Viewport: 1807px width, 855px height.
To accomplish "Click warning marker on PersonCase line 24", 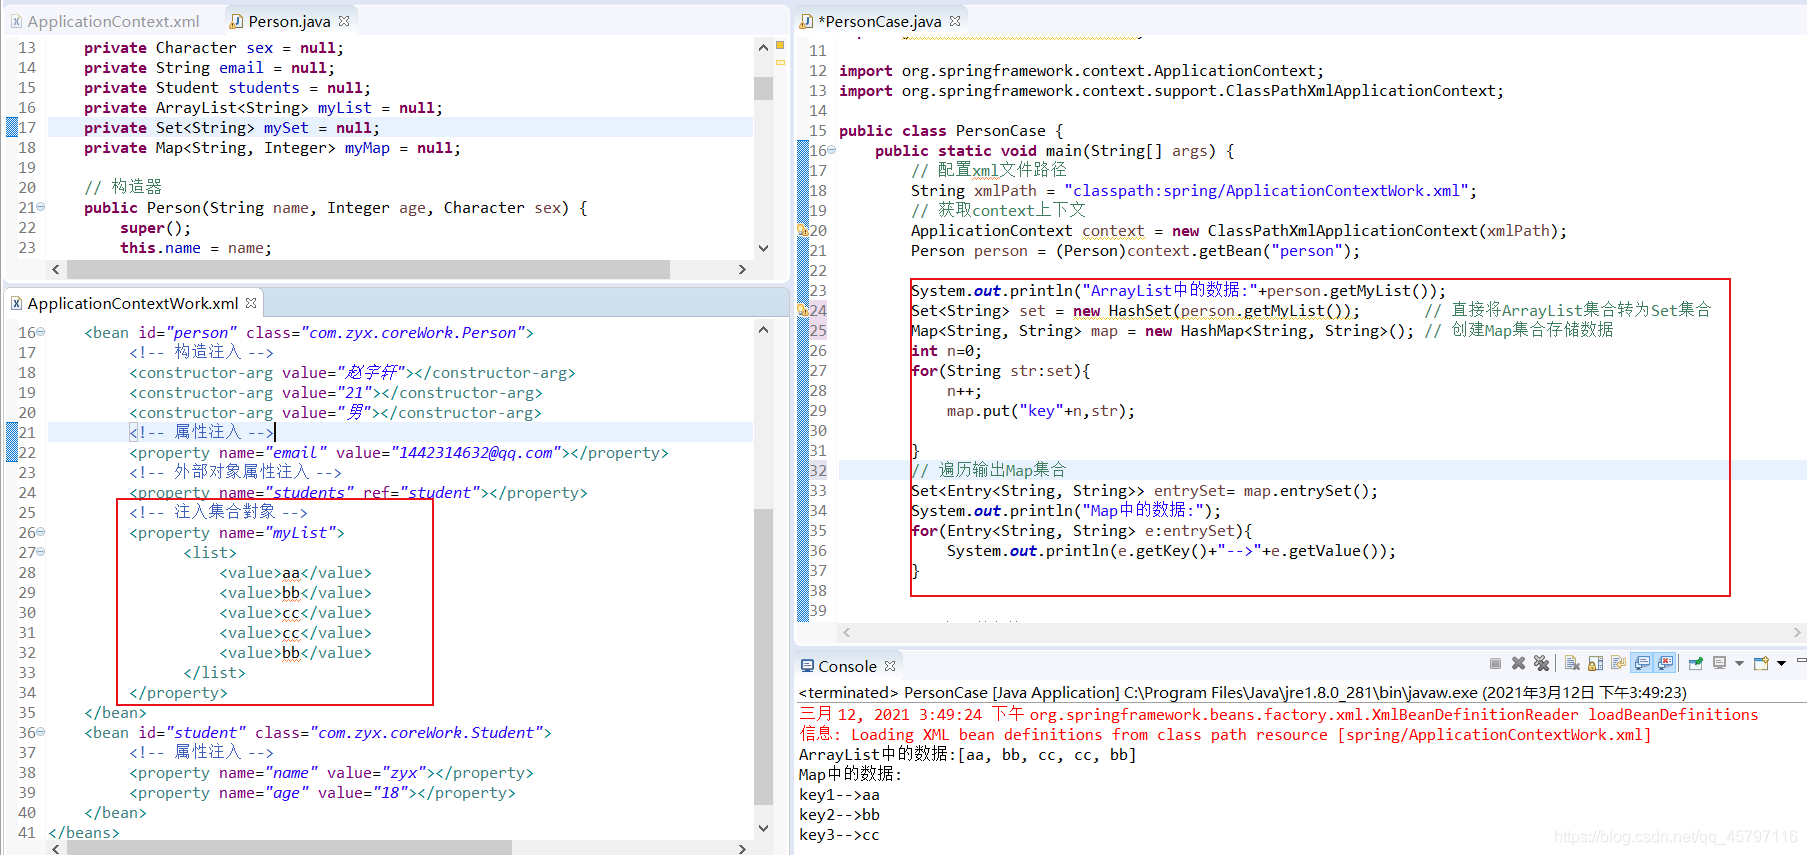I will coord(802,311).
